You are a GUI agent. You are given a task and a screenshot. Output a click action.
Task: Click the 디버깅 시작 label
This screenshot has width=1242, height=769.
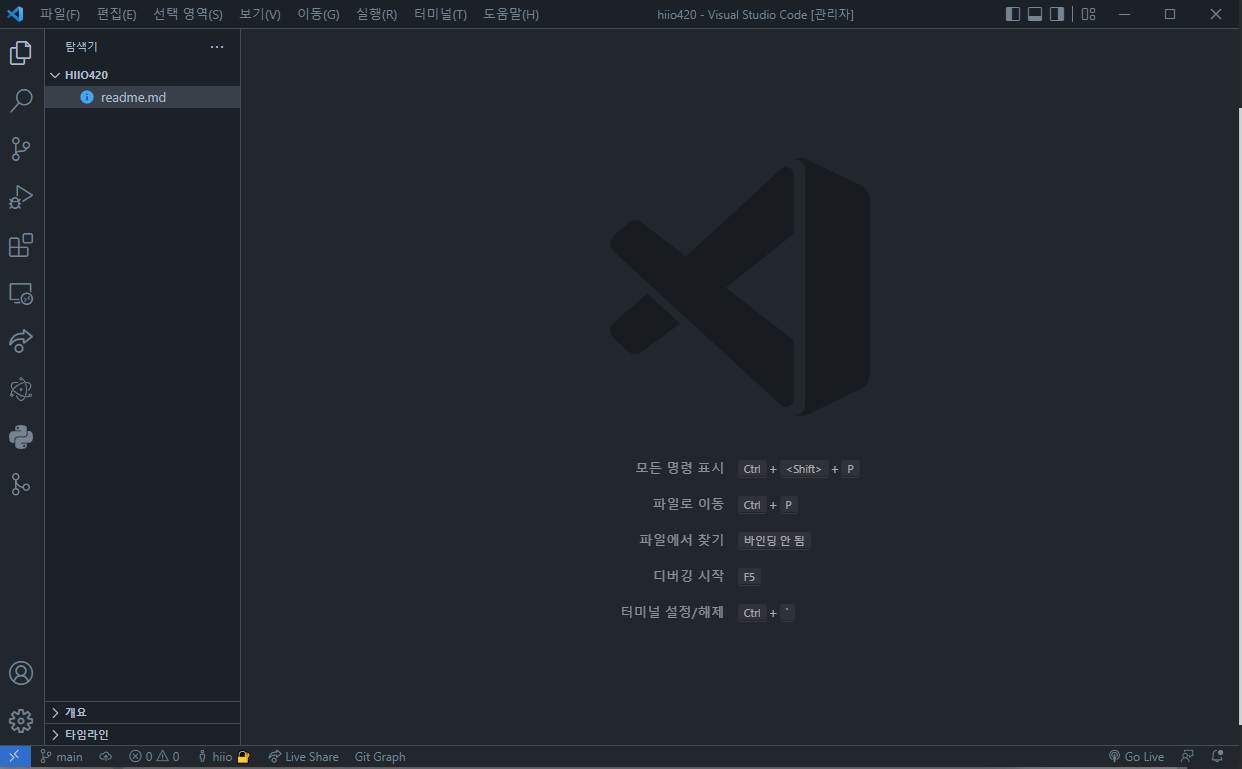click(687, 576)
